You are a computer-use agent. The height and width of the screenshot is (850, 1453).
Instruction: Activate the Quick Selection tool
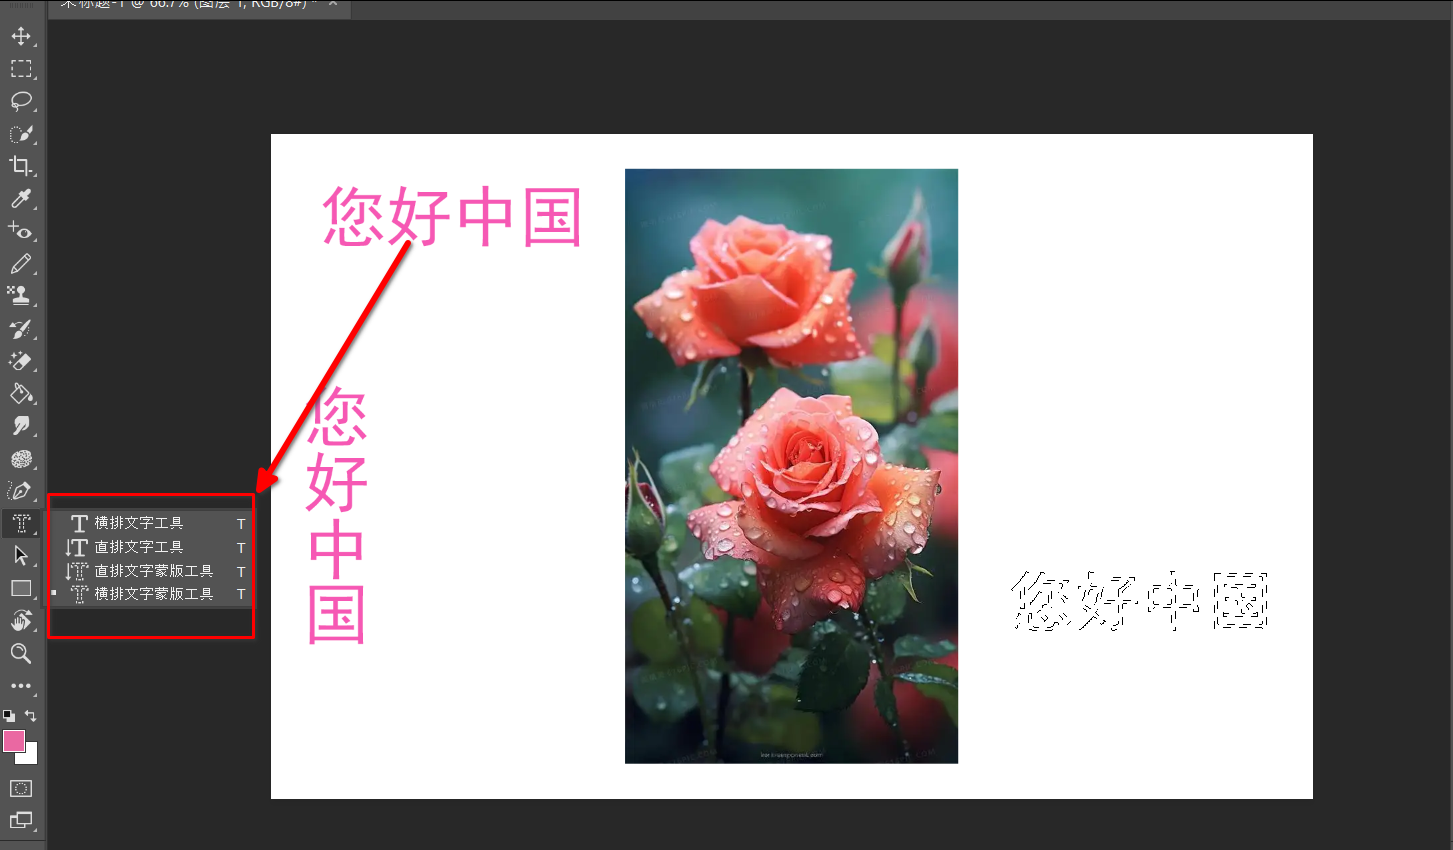pyautogui.click(x=21, y=134)
